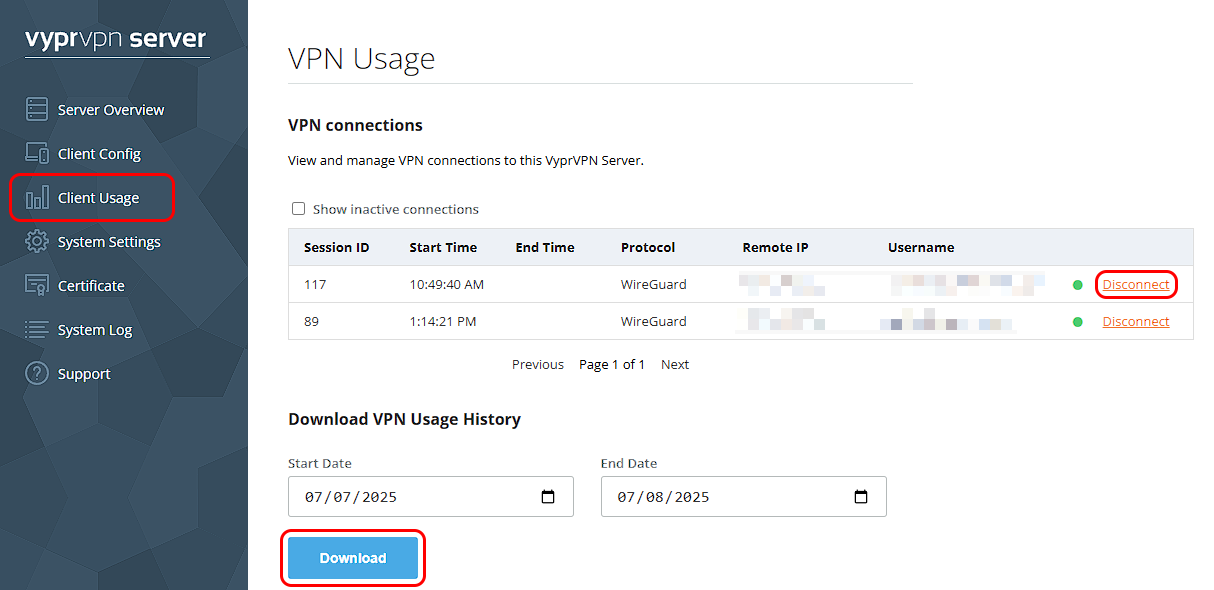Enable Show inactive connections checkbox
1214x590 pixels.
[298, 209]
